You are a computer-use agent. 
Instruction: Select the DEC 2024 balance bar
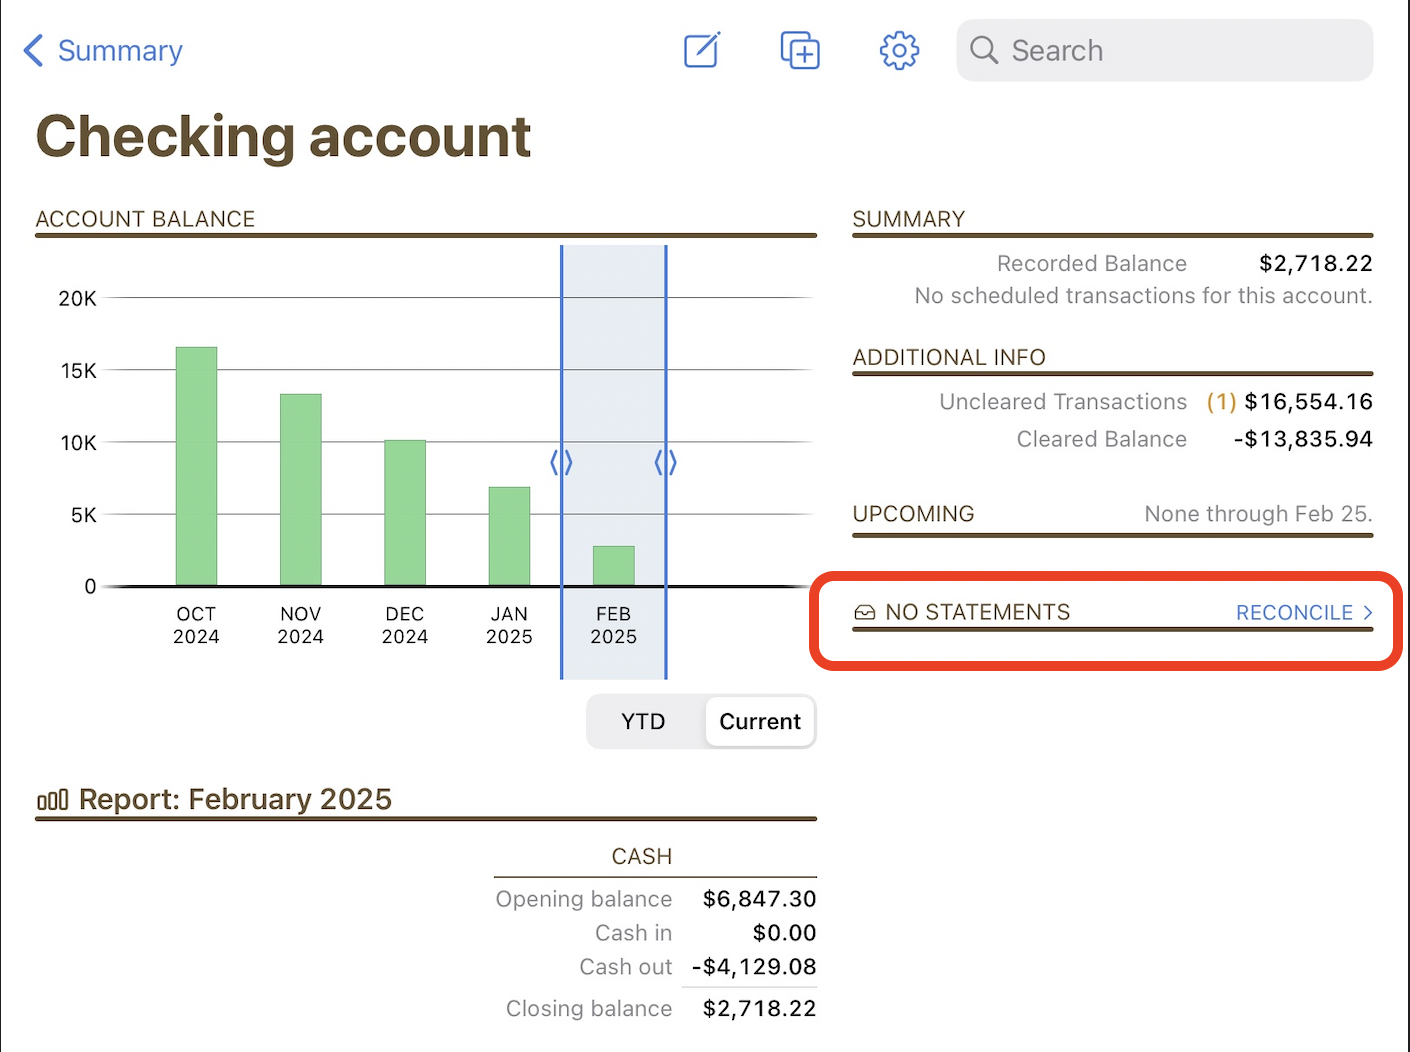pos(405,512)
